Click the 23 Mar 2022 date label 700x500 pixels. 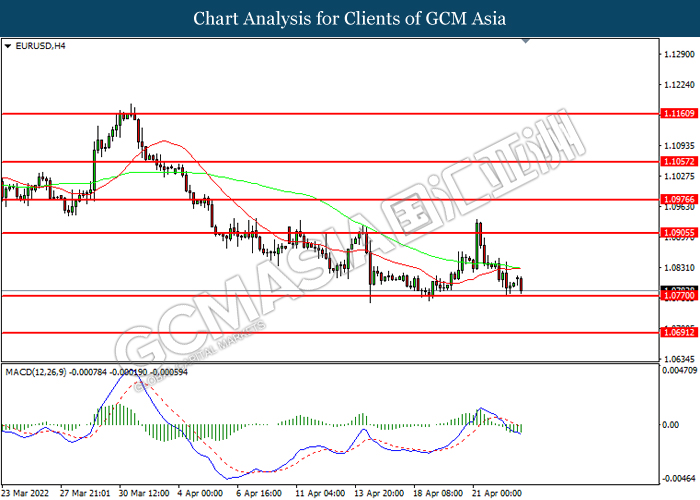pos(25,493)
